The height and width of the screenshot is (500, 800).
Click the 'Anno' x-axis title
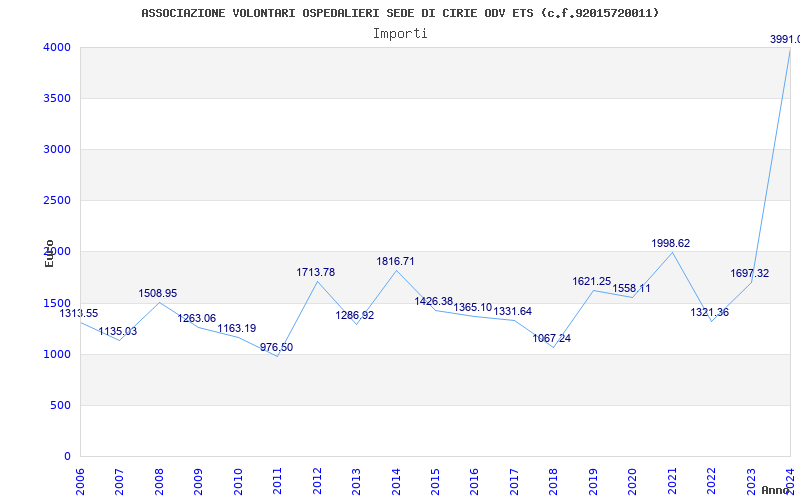pos(778,490)
